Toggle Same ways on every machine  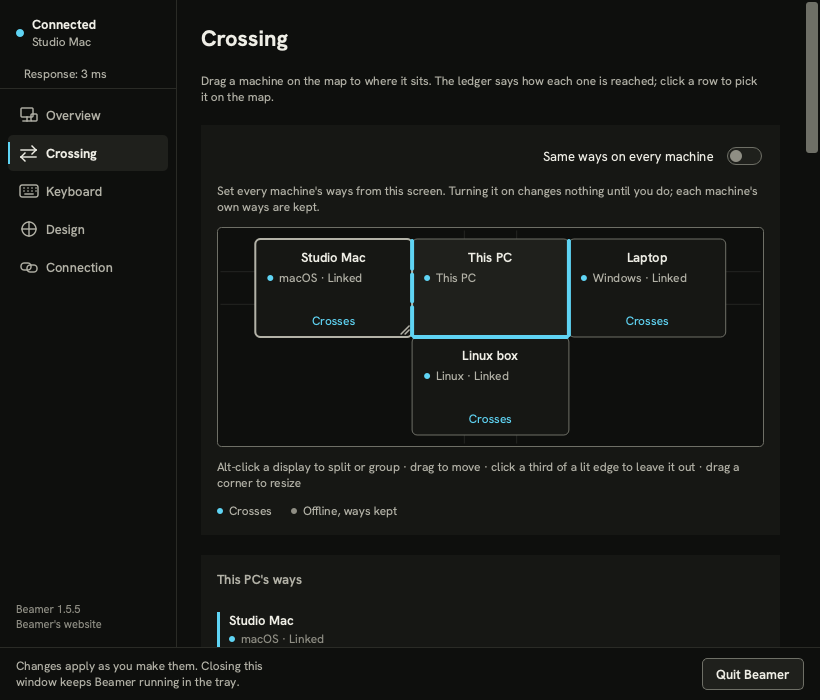click(744, 156)
